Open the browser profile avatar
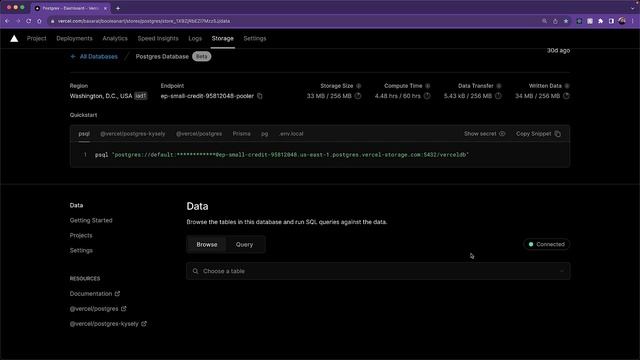The image size is (640, 360). (622, 21)
